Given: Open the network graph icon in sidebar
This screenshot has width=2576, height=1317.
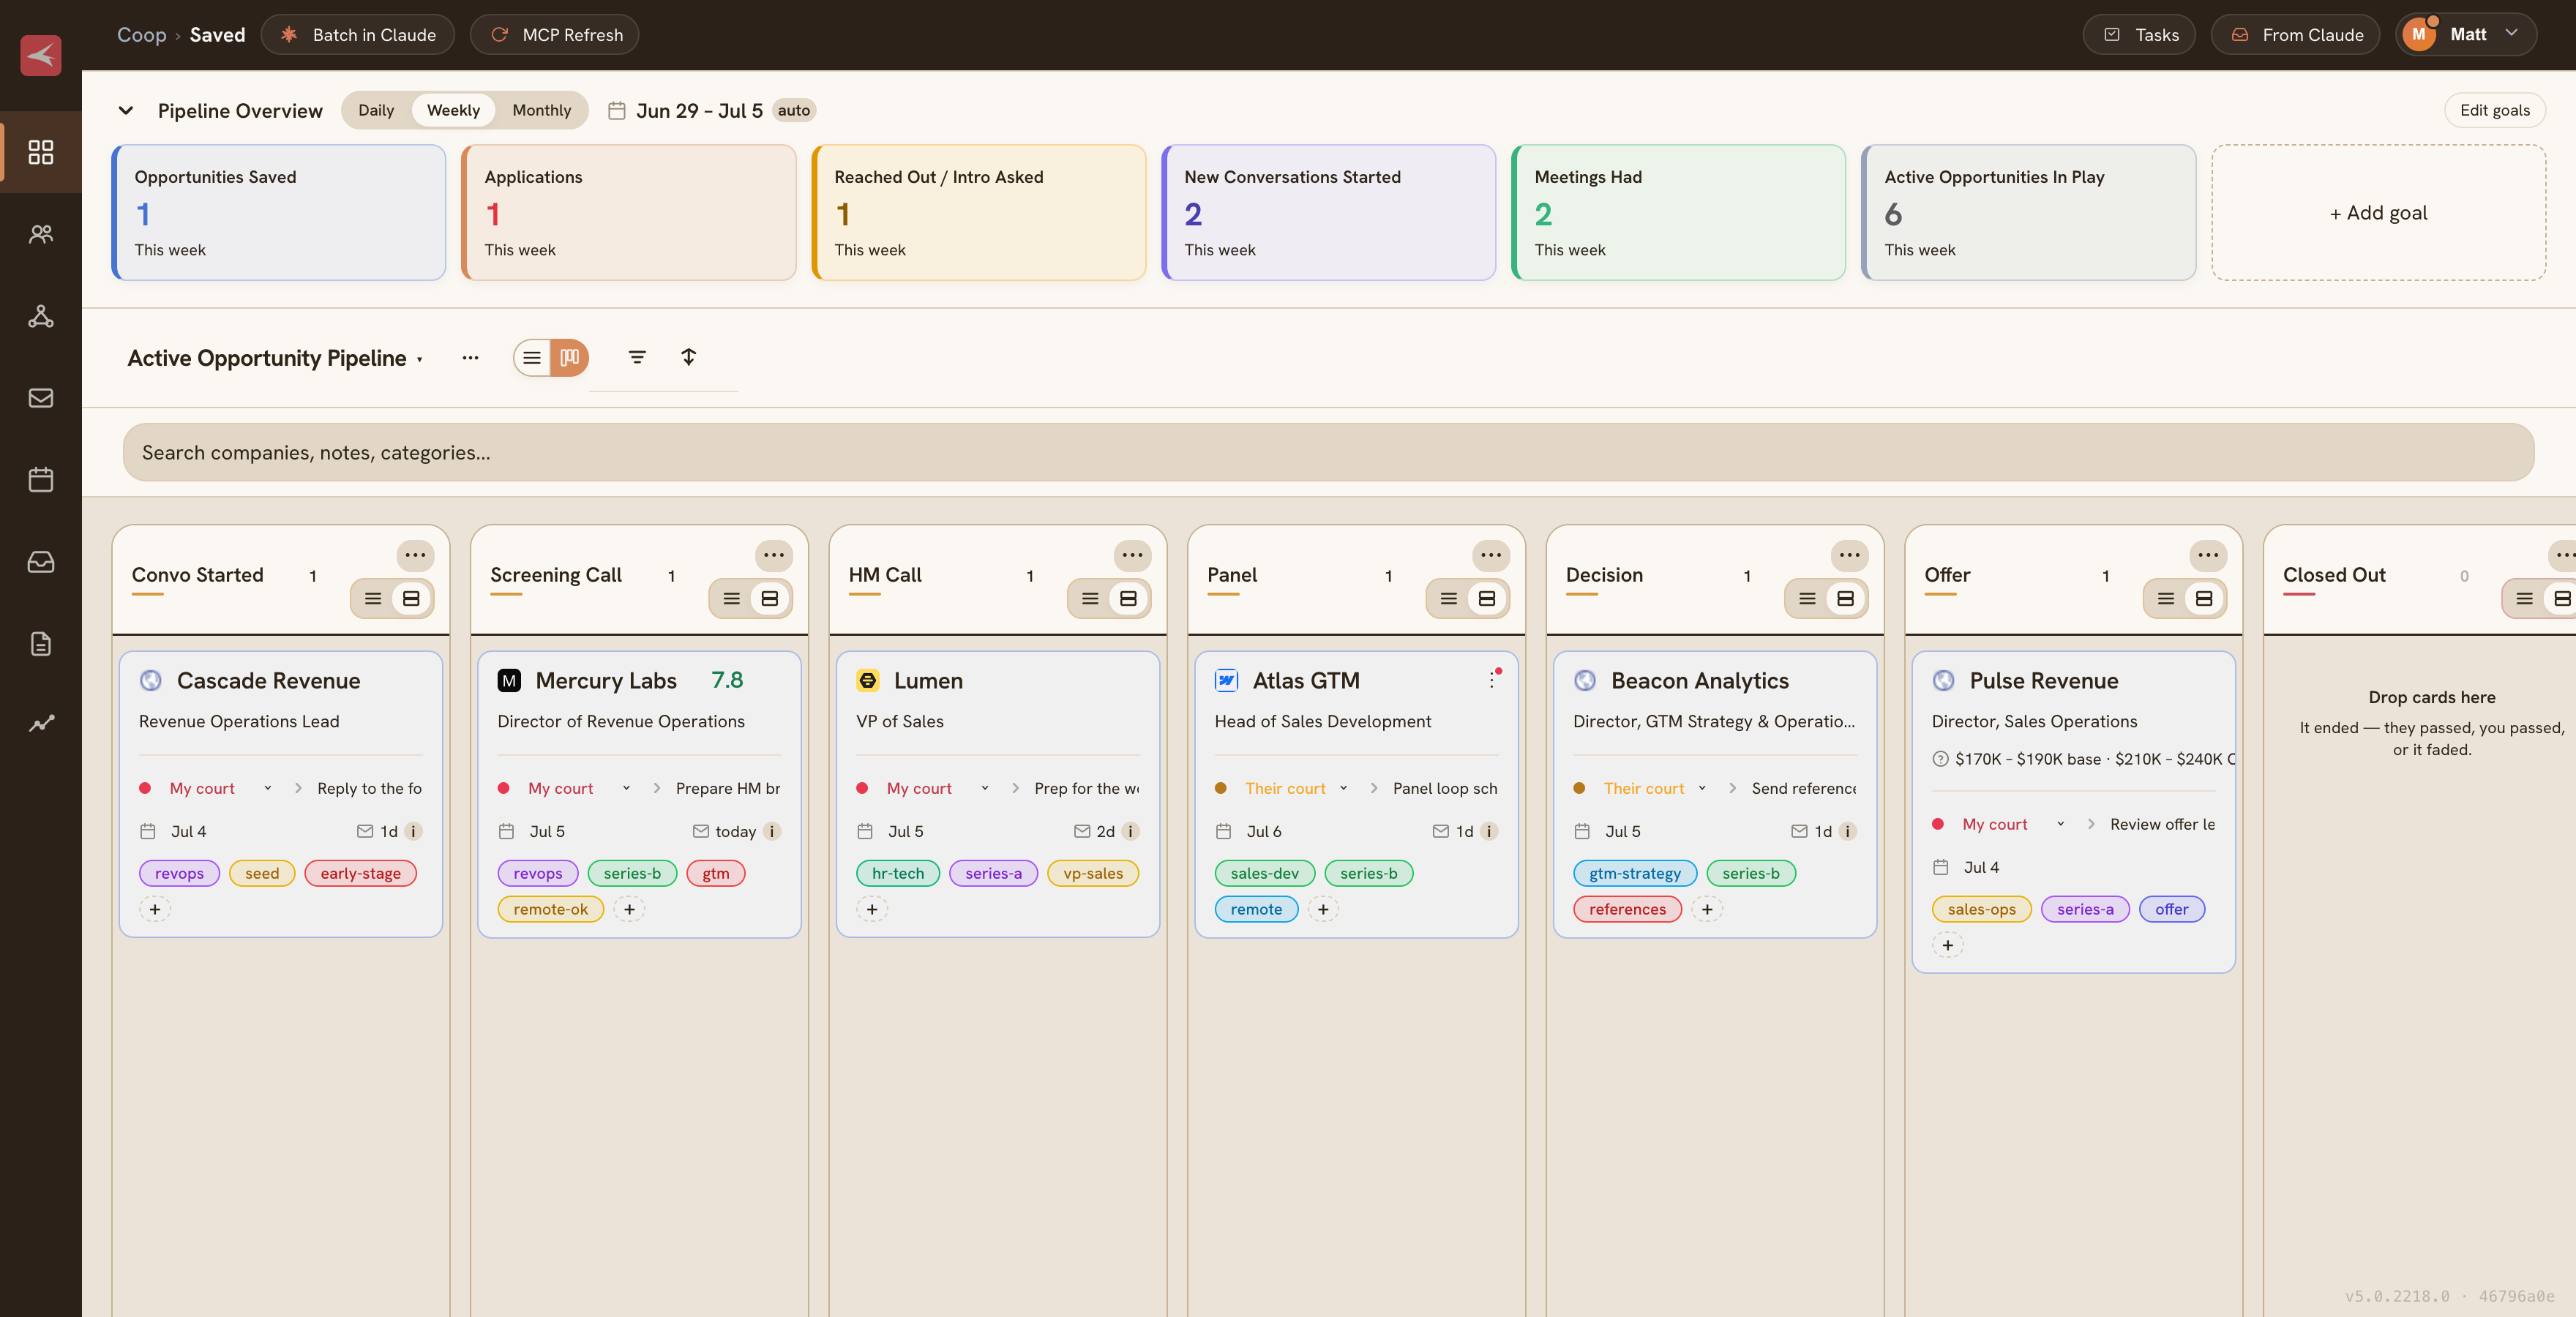Looking at the screenshot, I should point(41,316).
